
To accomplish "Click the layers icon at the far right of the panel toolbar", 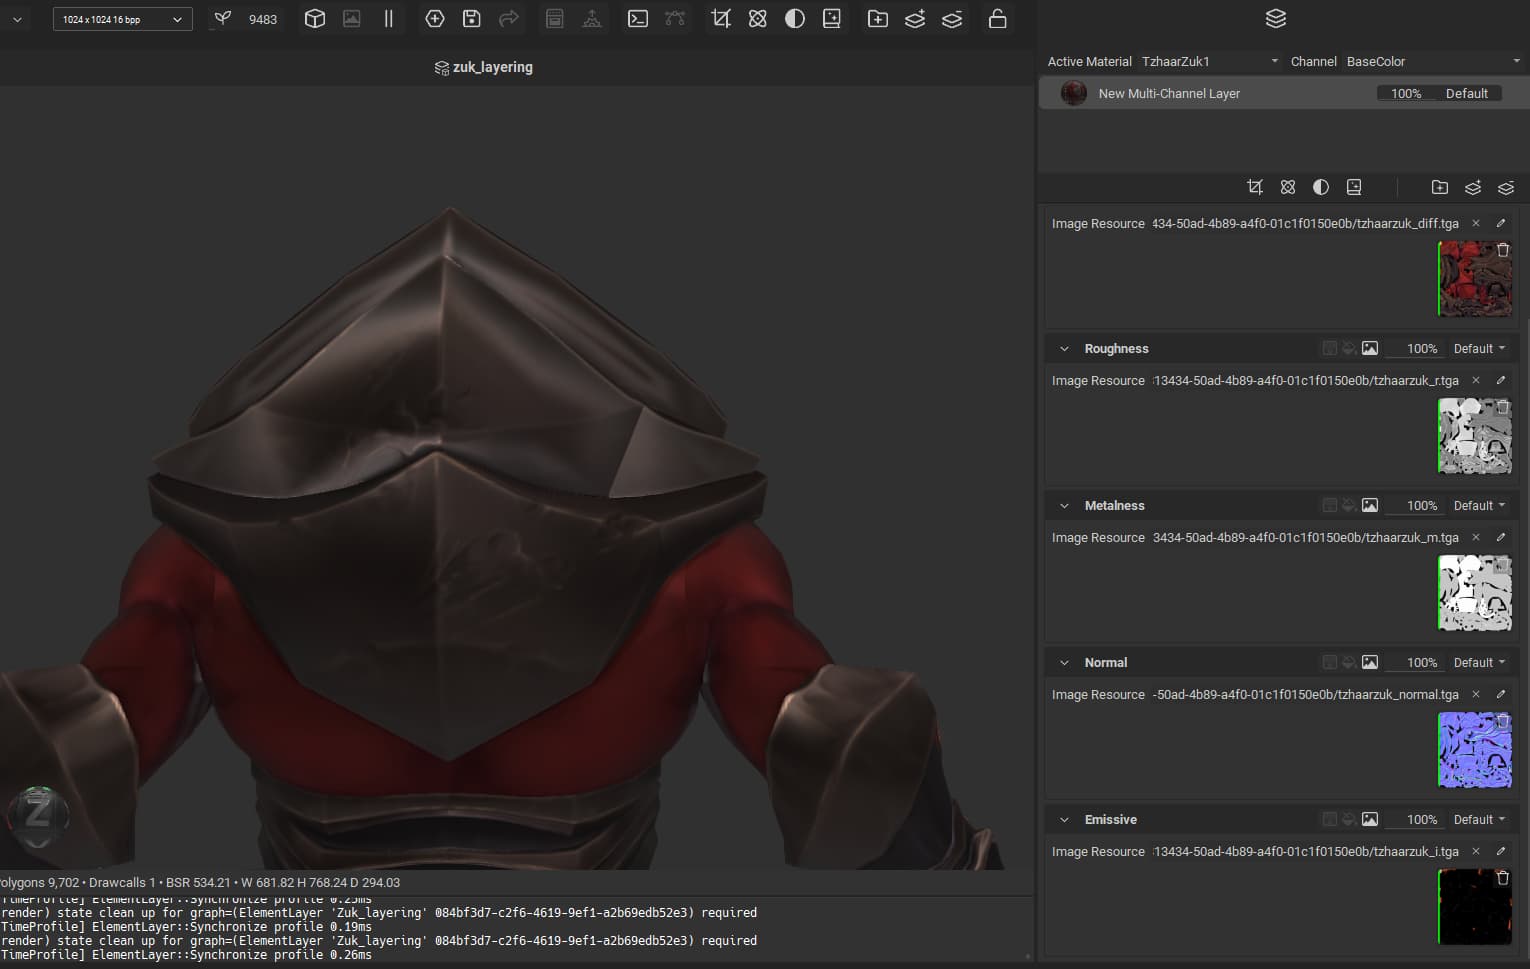I will 1506,187.
